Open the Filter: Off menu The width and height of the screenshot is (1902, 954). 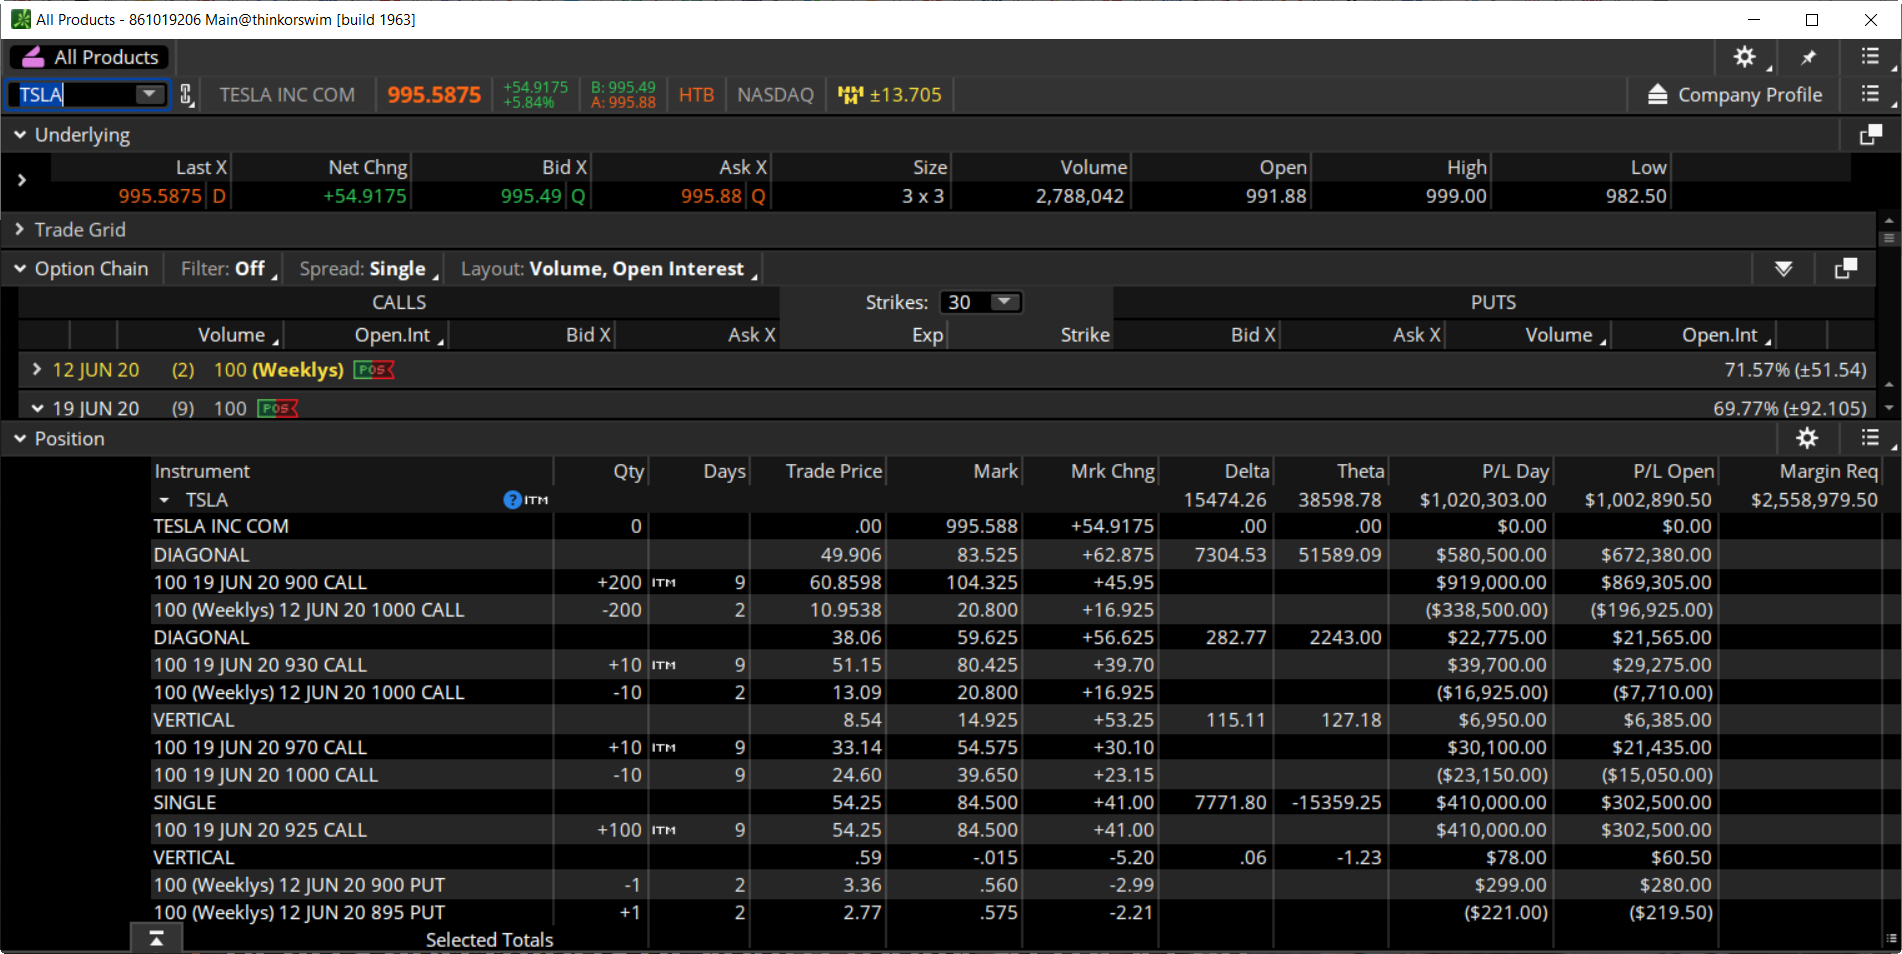[x=228, y=269]
